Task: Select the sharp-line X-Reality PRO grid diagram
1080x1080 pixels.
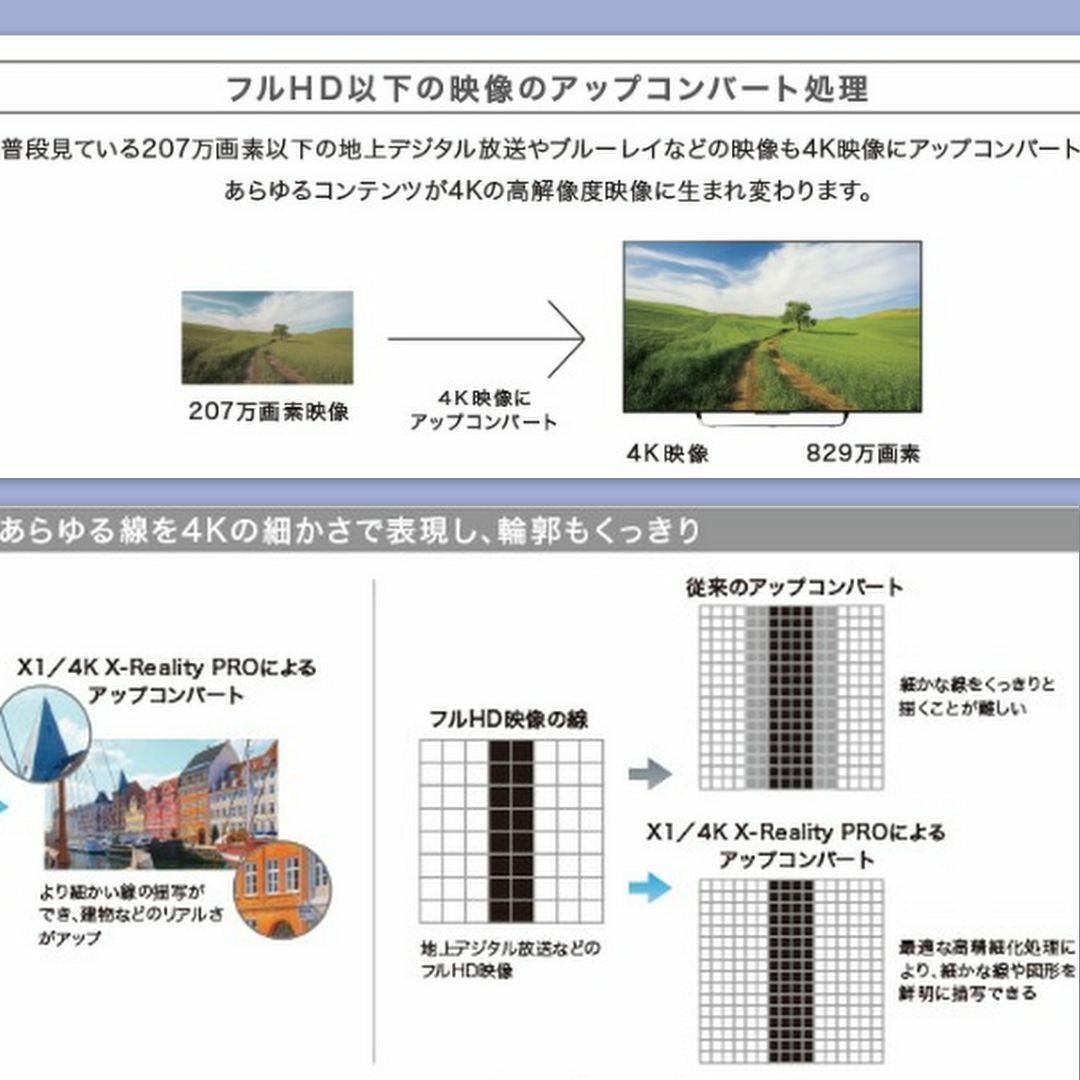Action: click(x=791, y=971)
